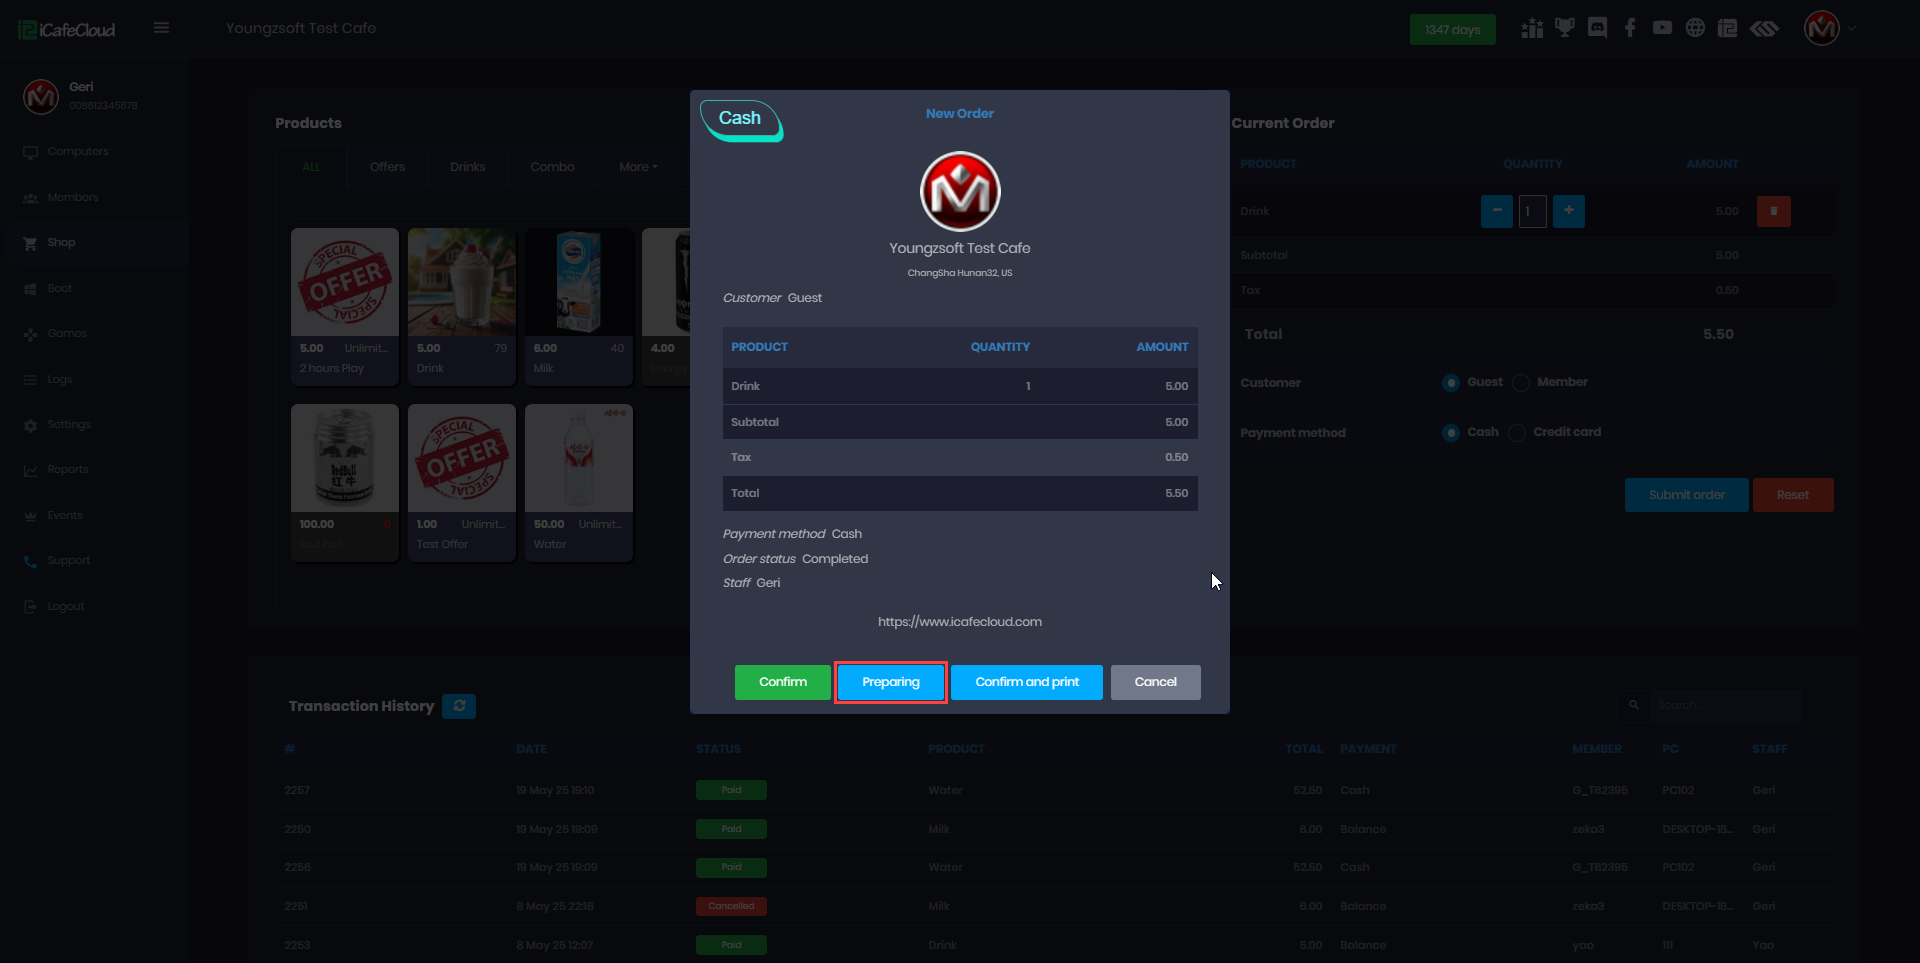Cancel the new order dialog
This screenshot has height=963, width=1920.
(1155, 682)
